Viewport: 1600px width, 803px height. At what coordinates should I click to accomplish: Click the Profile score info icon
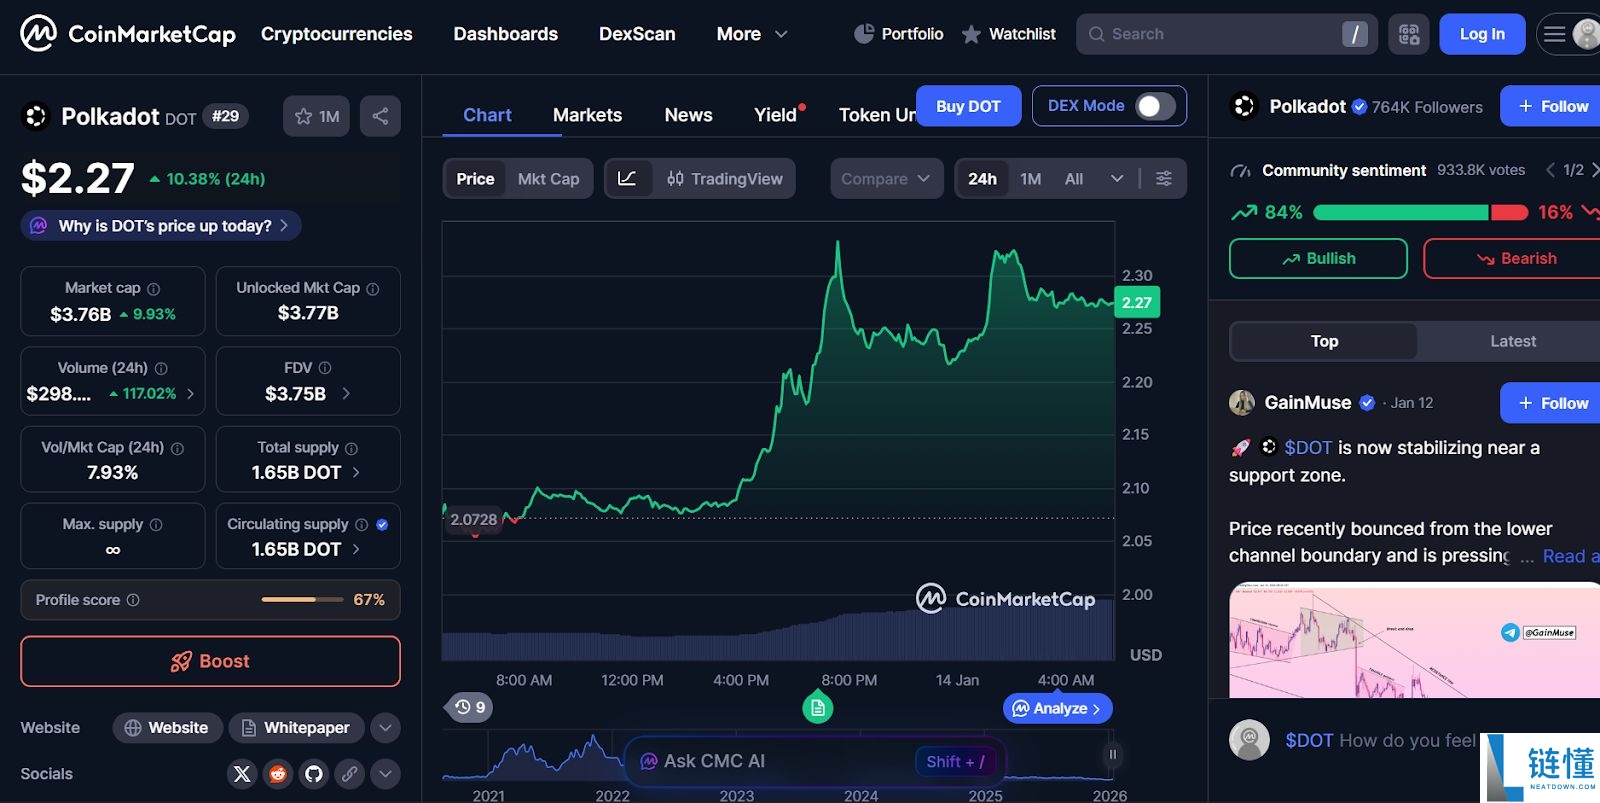(x=133, y=600)
